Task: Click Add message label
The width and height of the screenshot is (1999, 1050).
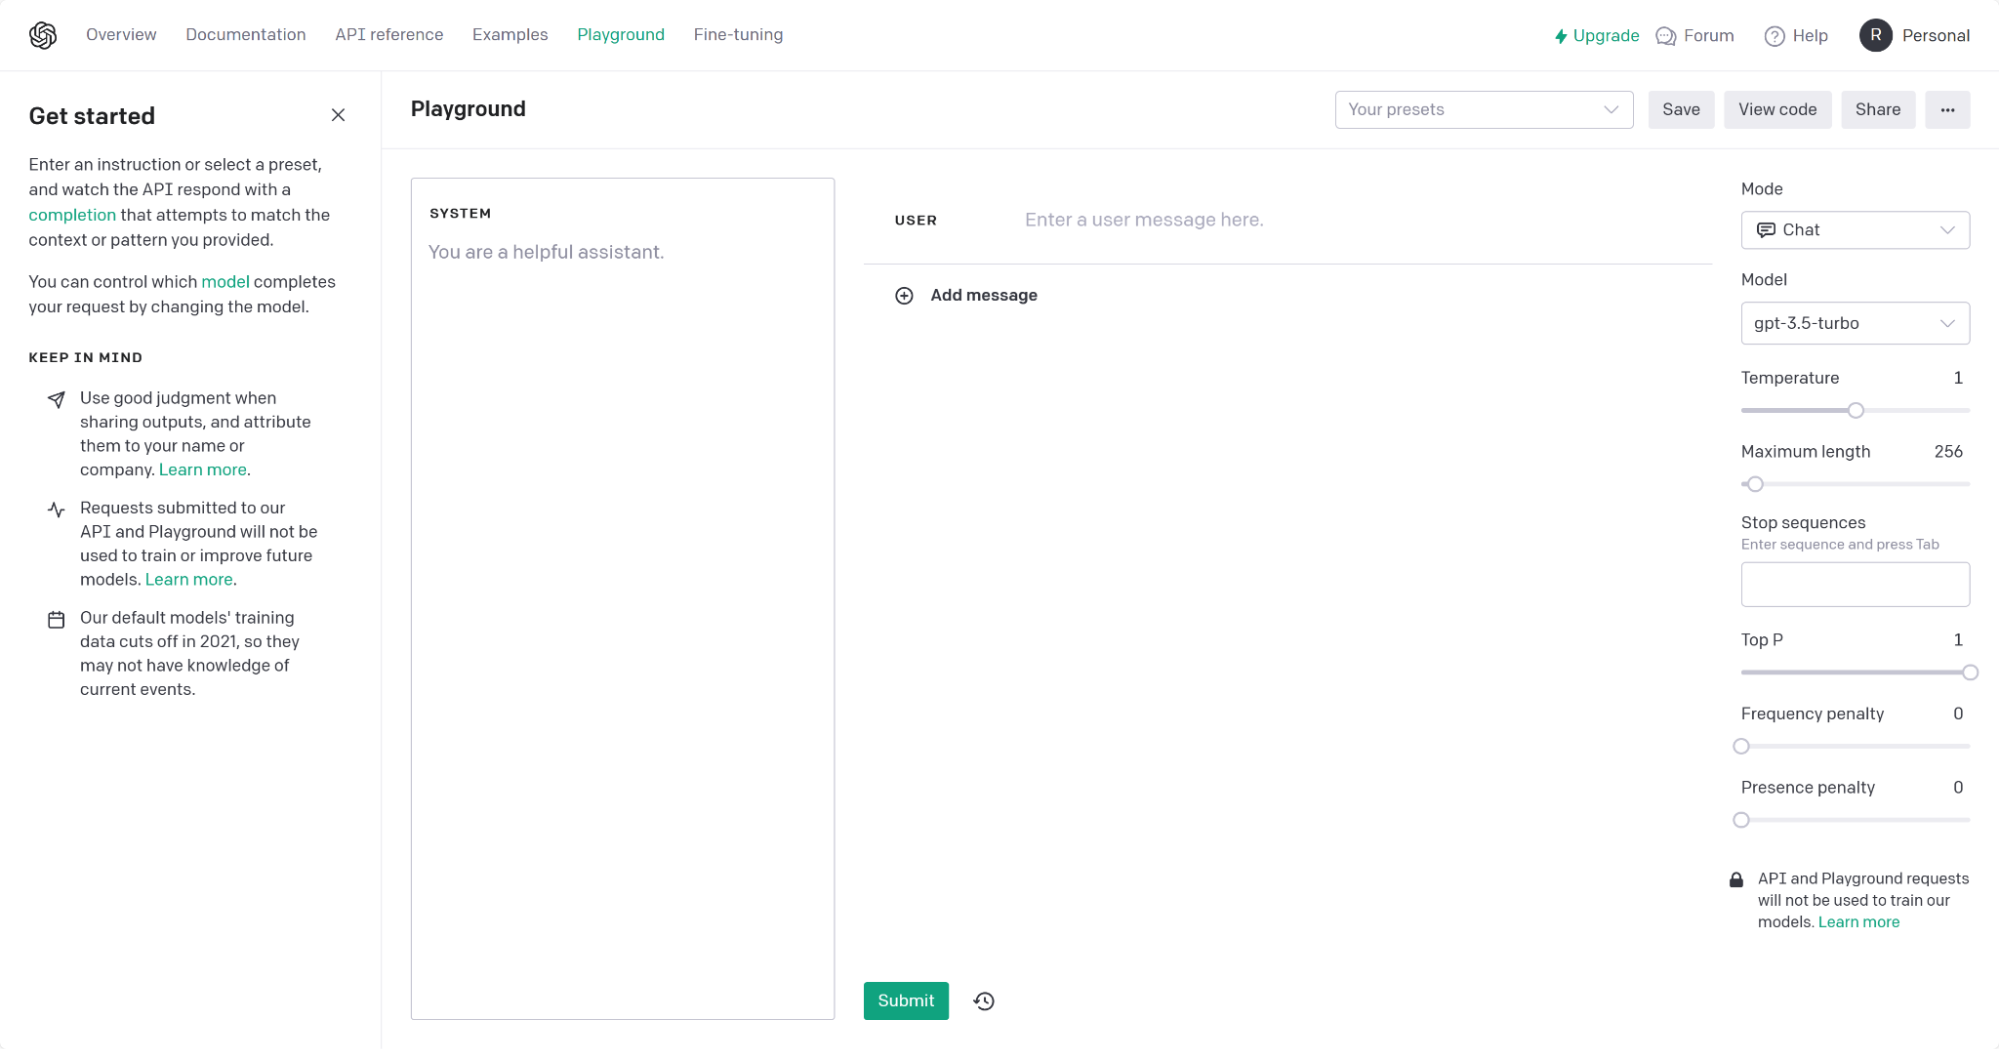Action: [984, 295]
